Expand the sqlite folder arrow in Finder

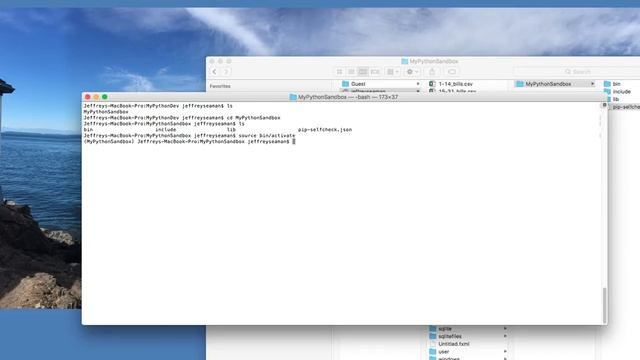[505, 329]
